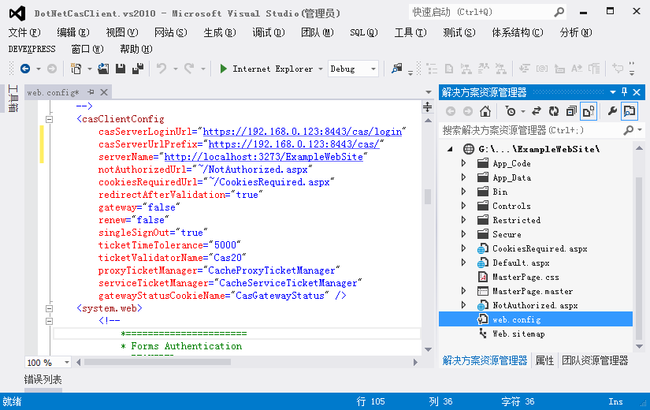Switch to the 属性 tab

[x=544, y=360]
